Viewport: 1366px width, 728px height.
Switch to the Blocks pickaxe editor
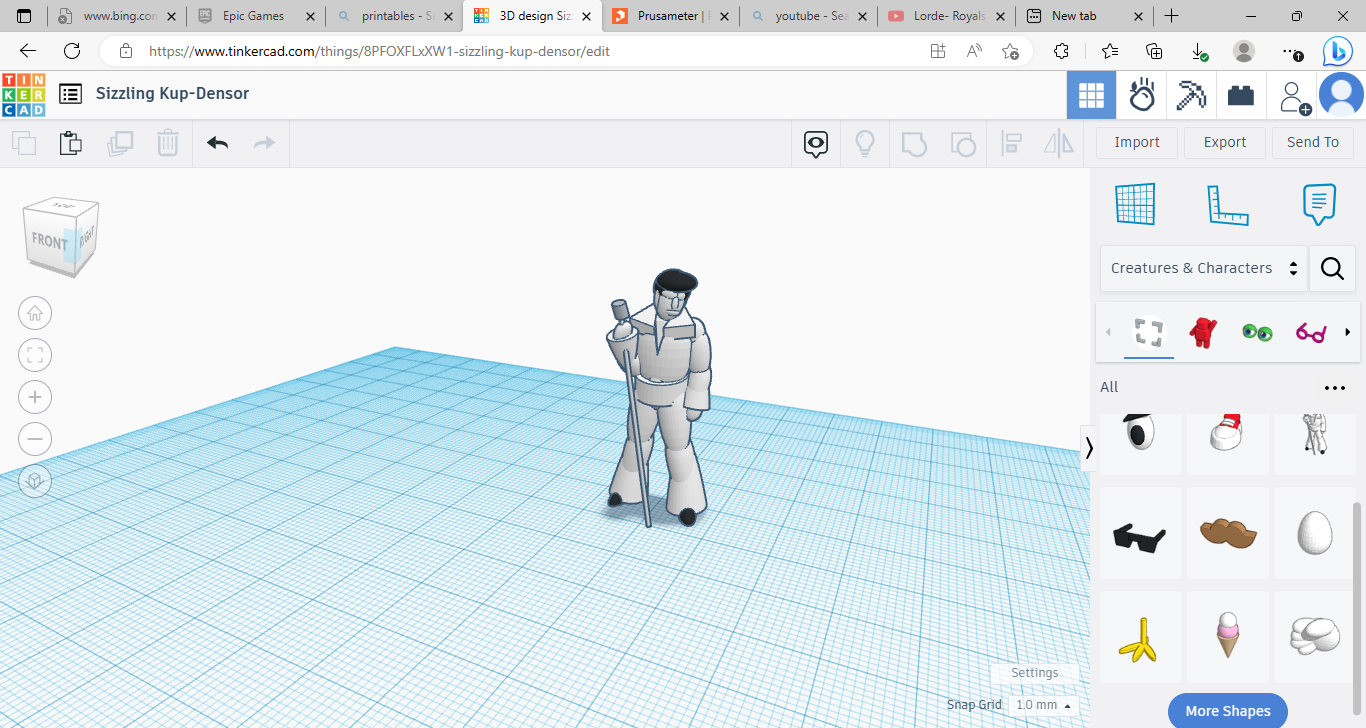coord(1191,95)
